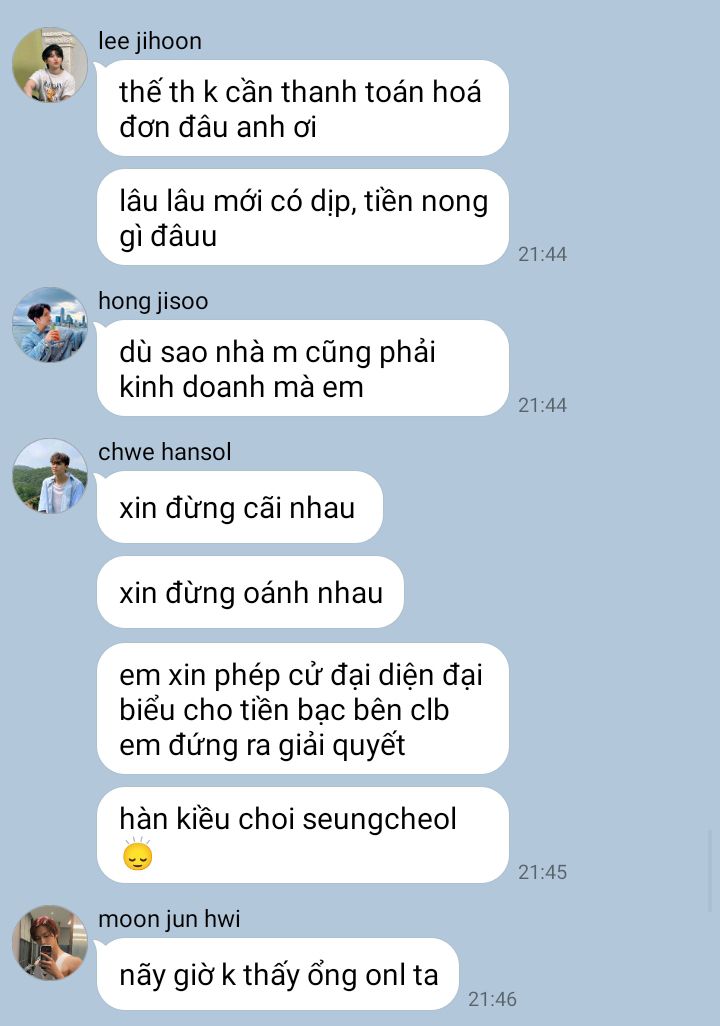
Task: Tap the moon jun hwi name label
Action: click(169, 919)
